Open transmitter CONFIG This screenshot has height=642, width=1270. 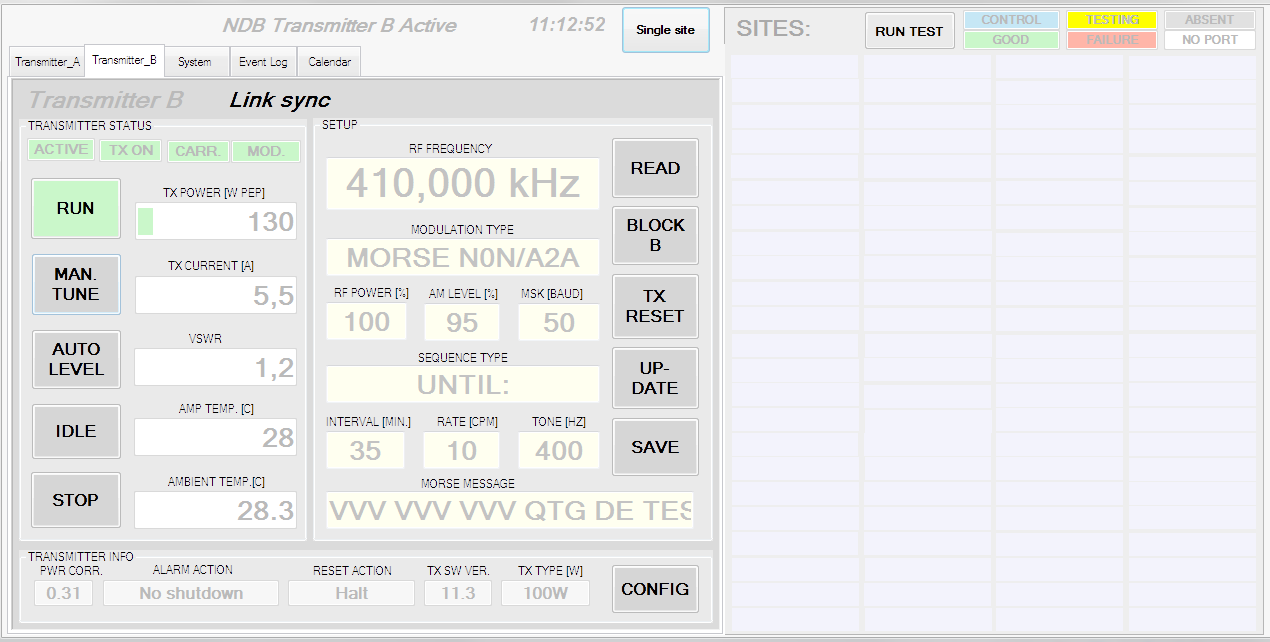click(x=655, y=589)
